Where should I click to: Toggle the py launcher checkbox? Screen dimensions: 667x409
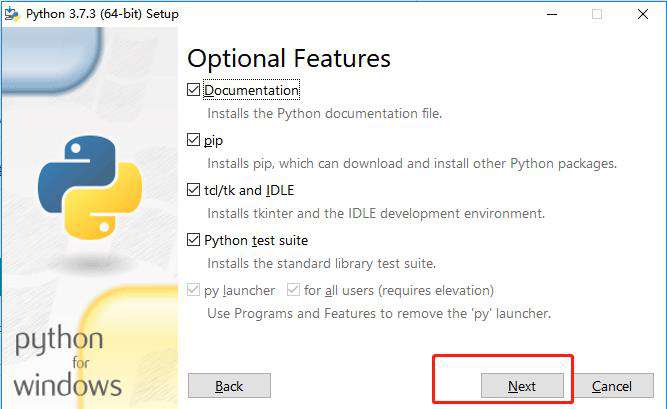point(193,290)
